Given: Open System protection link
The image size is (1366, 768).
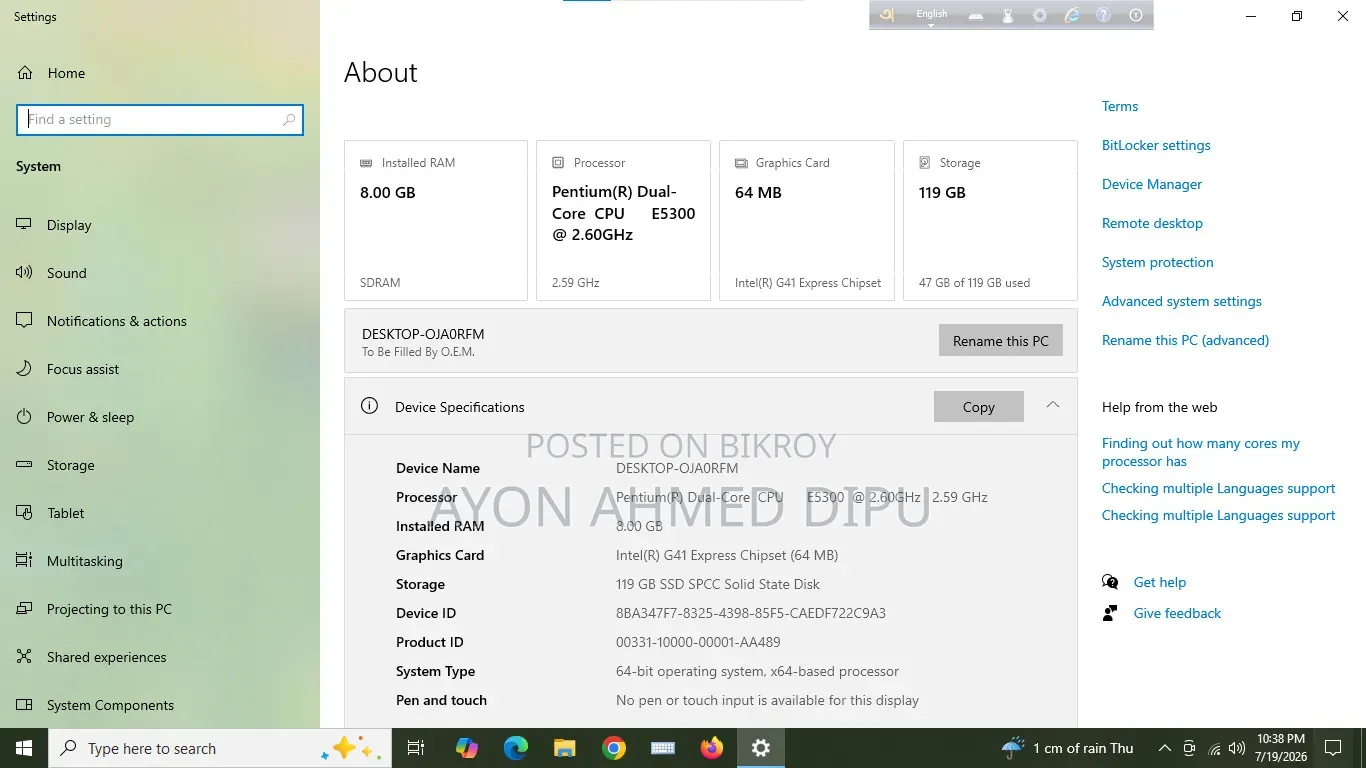Looking at the screenshot, I should click(1157, 262).
